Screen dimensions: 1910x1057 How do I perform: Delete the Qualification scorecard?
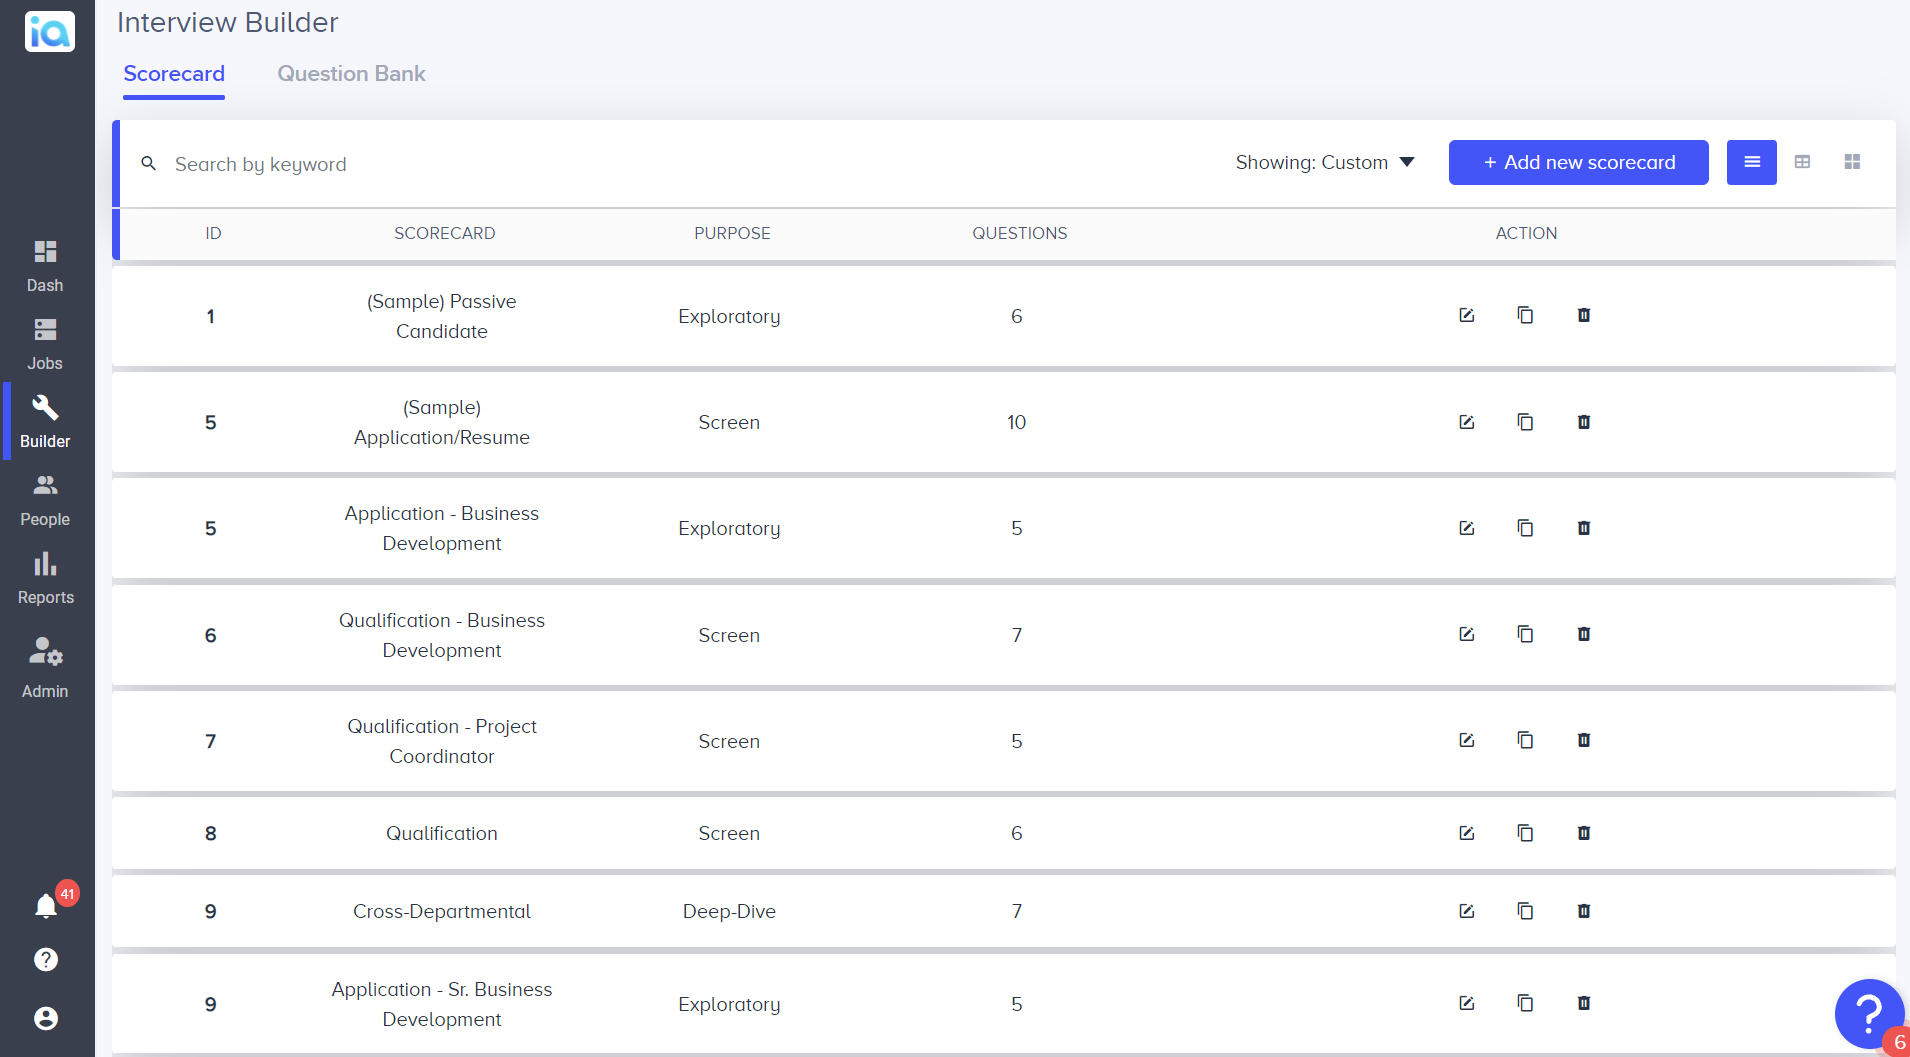(1583, 833)
